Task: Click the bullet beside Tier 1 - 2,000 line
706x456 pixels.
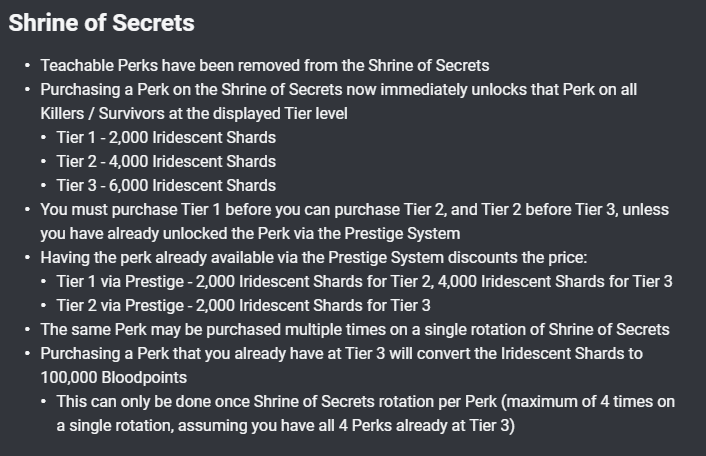Action: [44, 138]
